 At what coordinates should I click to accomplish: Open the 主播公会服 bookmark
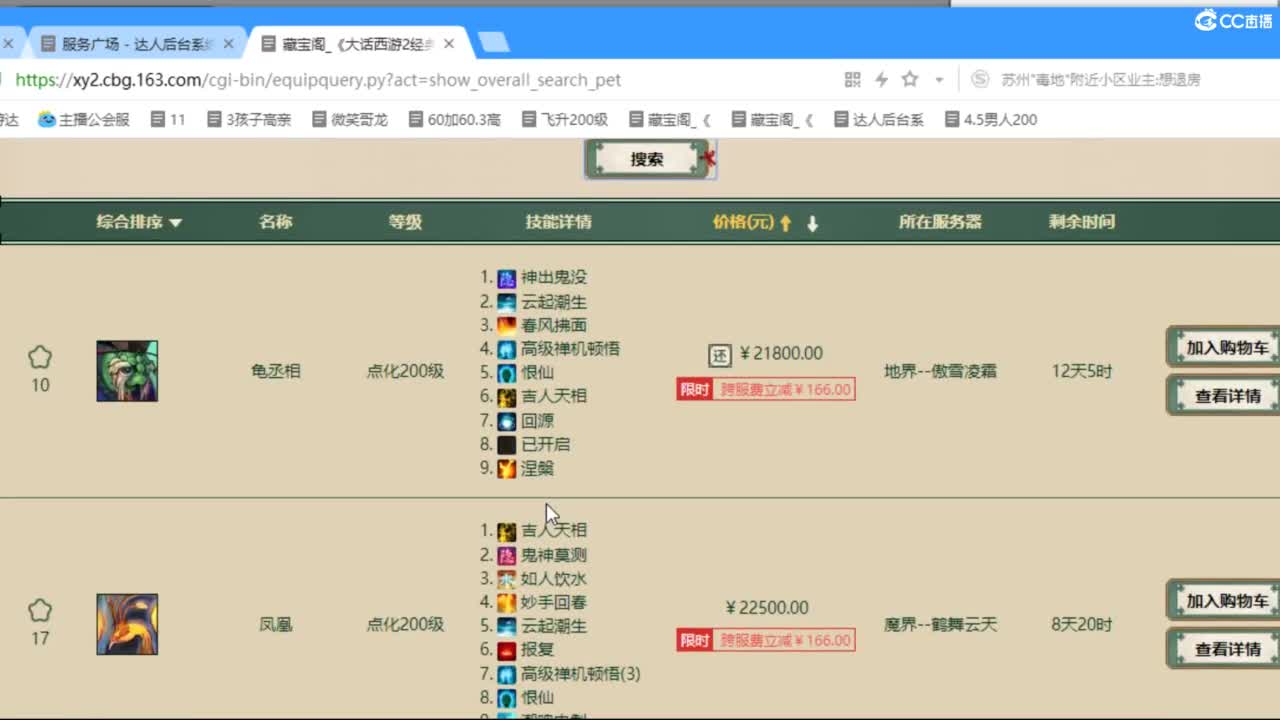[84, 119]
